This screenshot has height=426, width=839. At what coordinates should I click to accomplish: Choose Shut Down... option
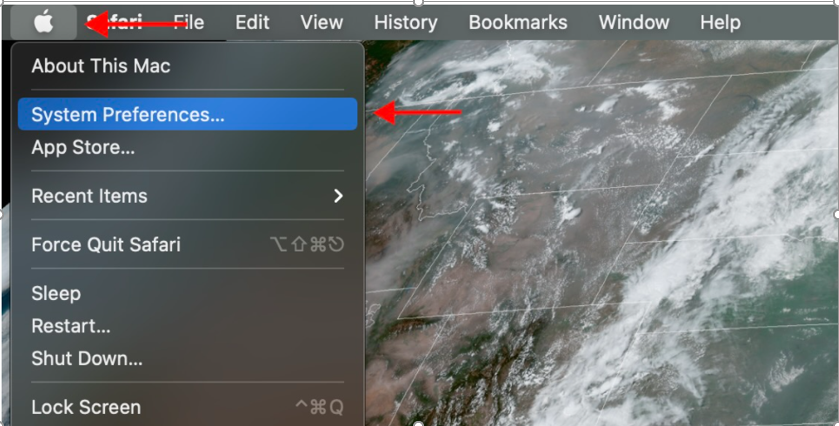coord(187,358)
